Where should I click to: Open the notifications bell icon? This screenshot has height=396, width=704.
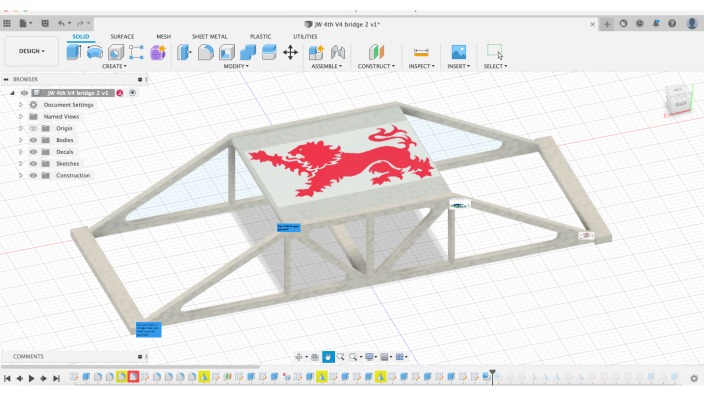pyautogui.click(x=656, y=23)
